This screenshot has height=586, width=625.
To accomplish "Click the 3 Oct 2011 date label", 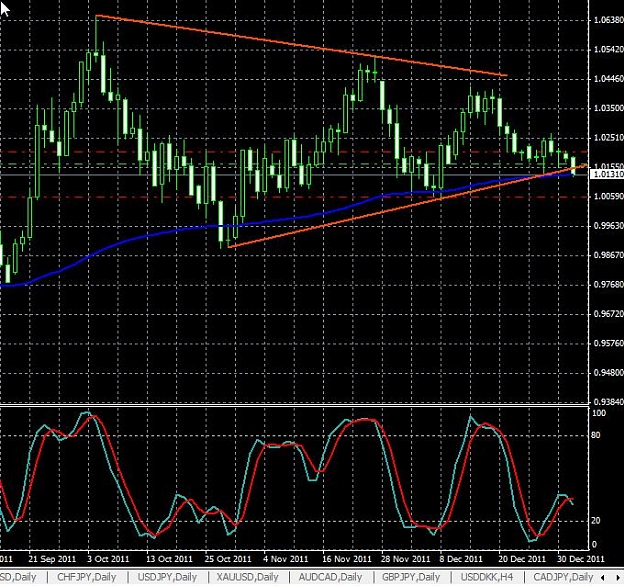I will tap(108, 558).
